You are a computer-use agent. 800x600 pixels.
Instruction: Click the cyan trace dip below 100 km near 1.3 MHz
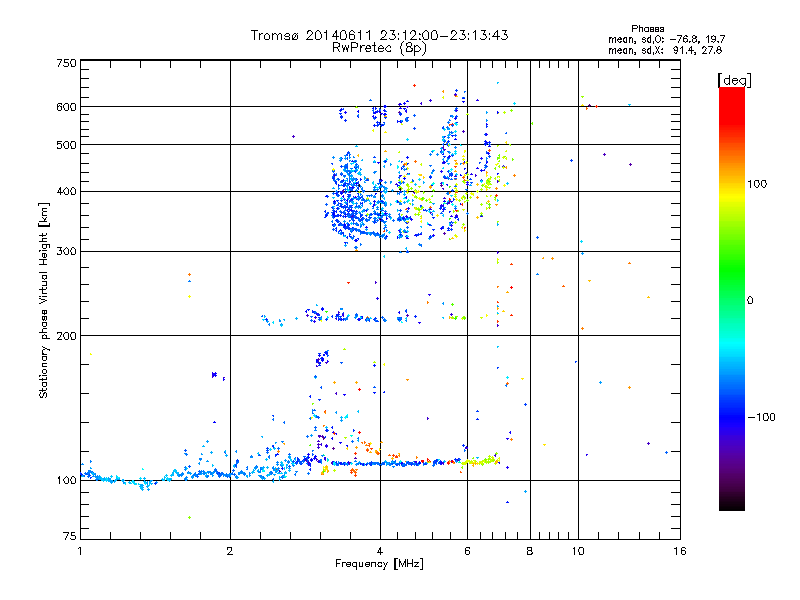point(145,485)
